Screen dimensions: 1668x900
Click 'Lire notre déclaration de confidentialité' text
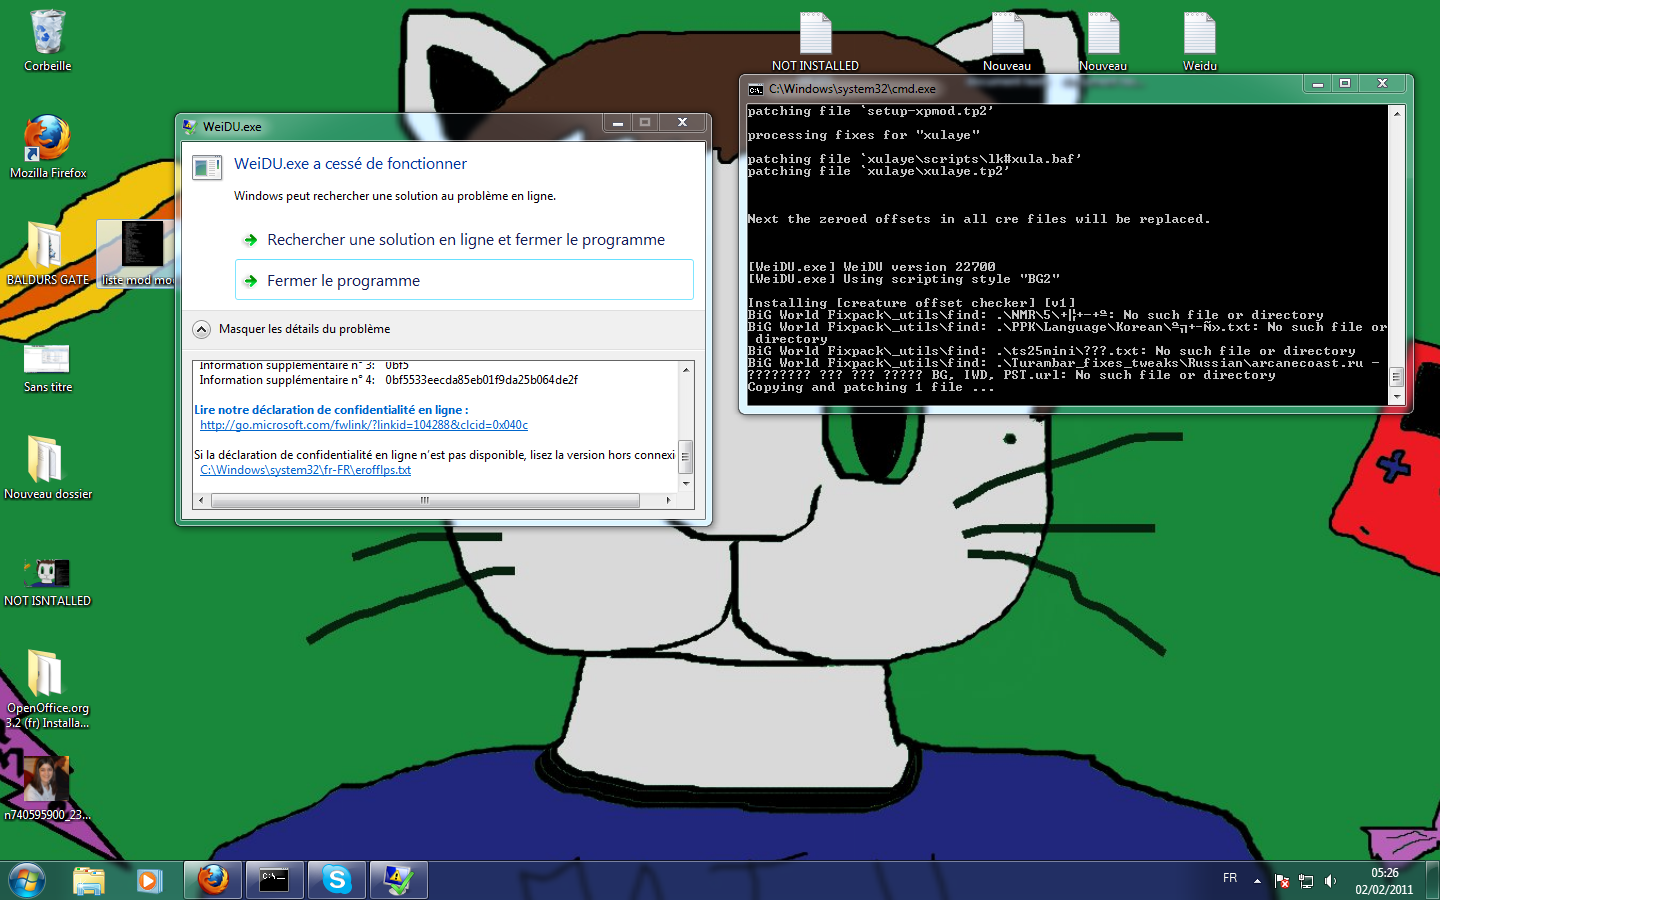click(x=331, y=410)
